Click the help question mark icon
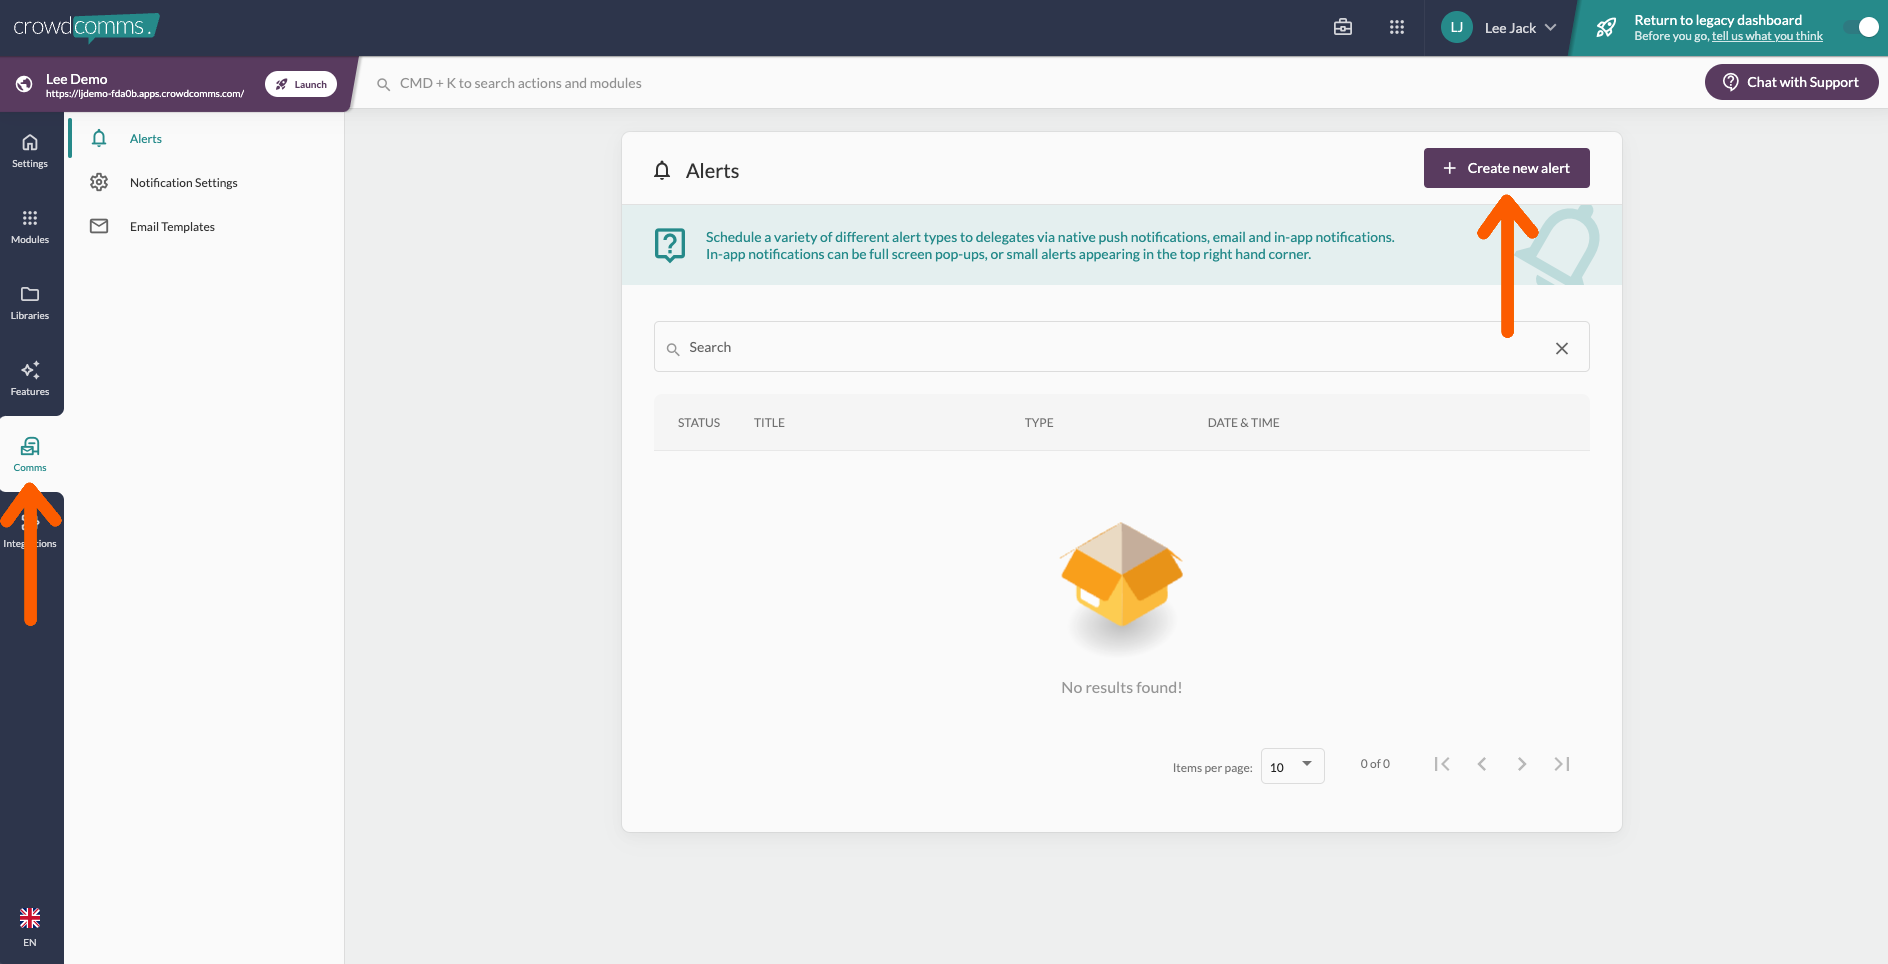1888x964 pixels. click(x=670, y=245)
